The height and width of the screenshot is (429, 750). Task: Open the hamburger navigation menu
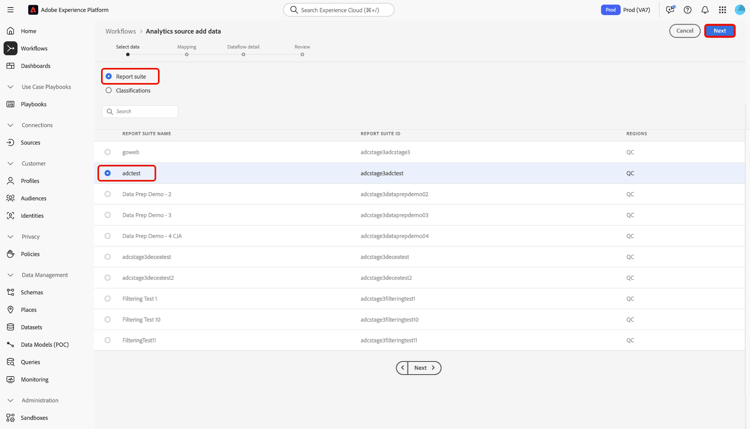point(10,10)
